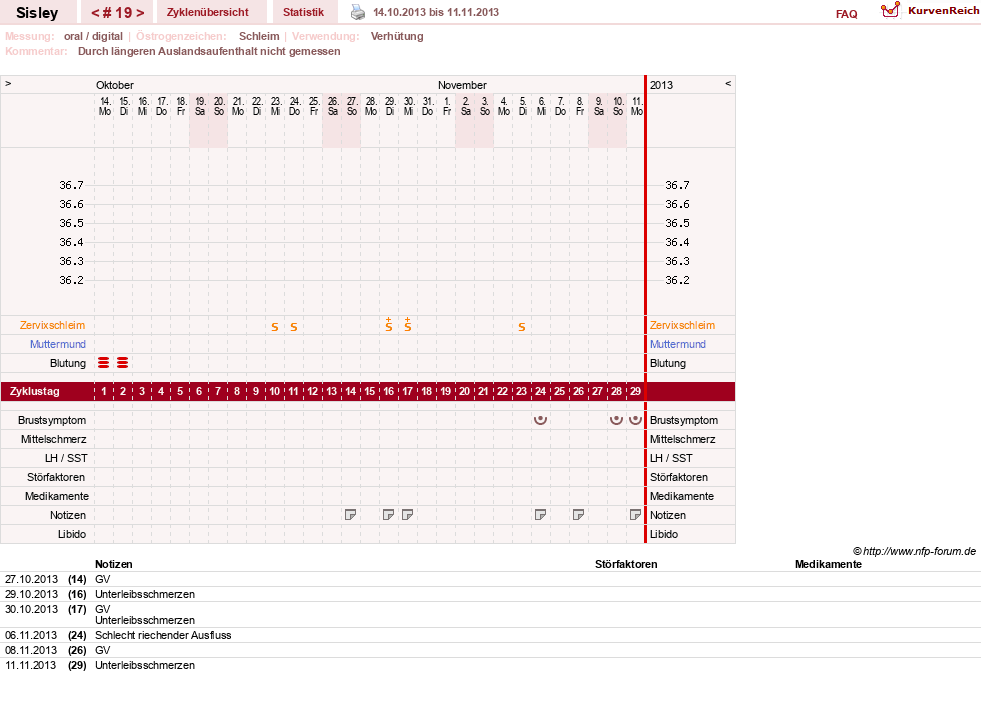Click the printer icon

357,12
